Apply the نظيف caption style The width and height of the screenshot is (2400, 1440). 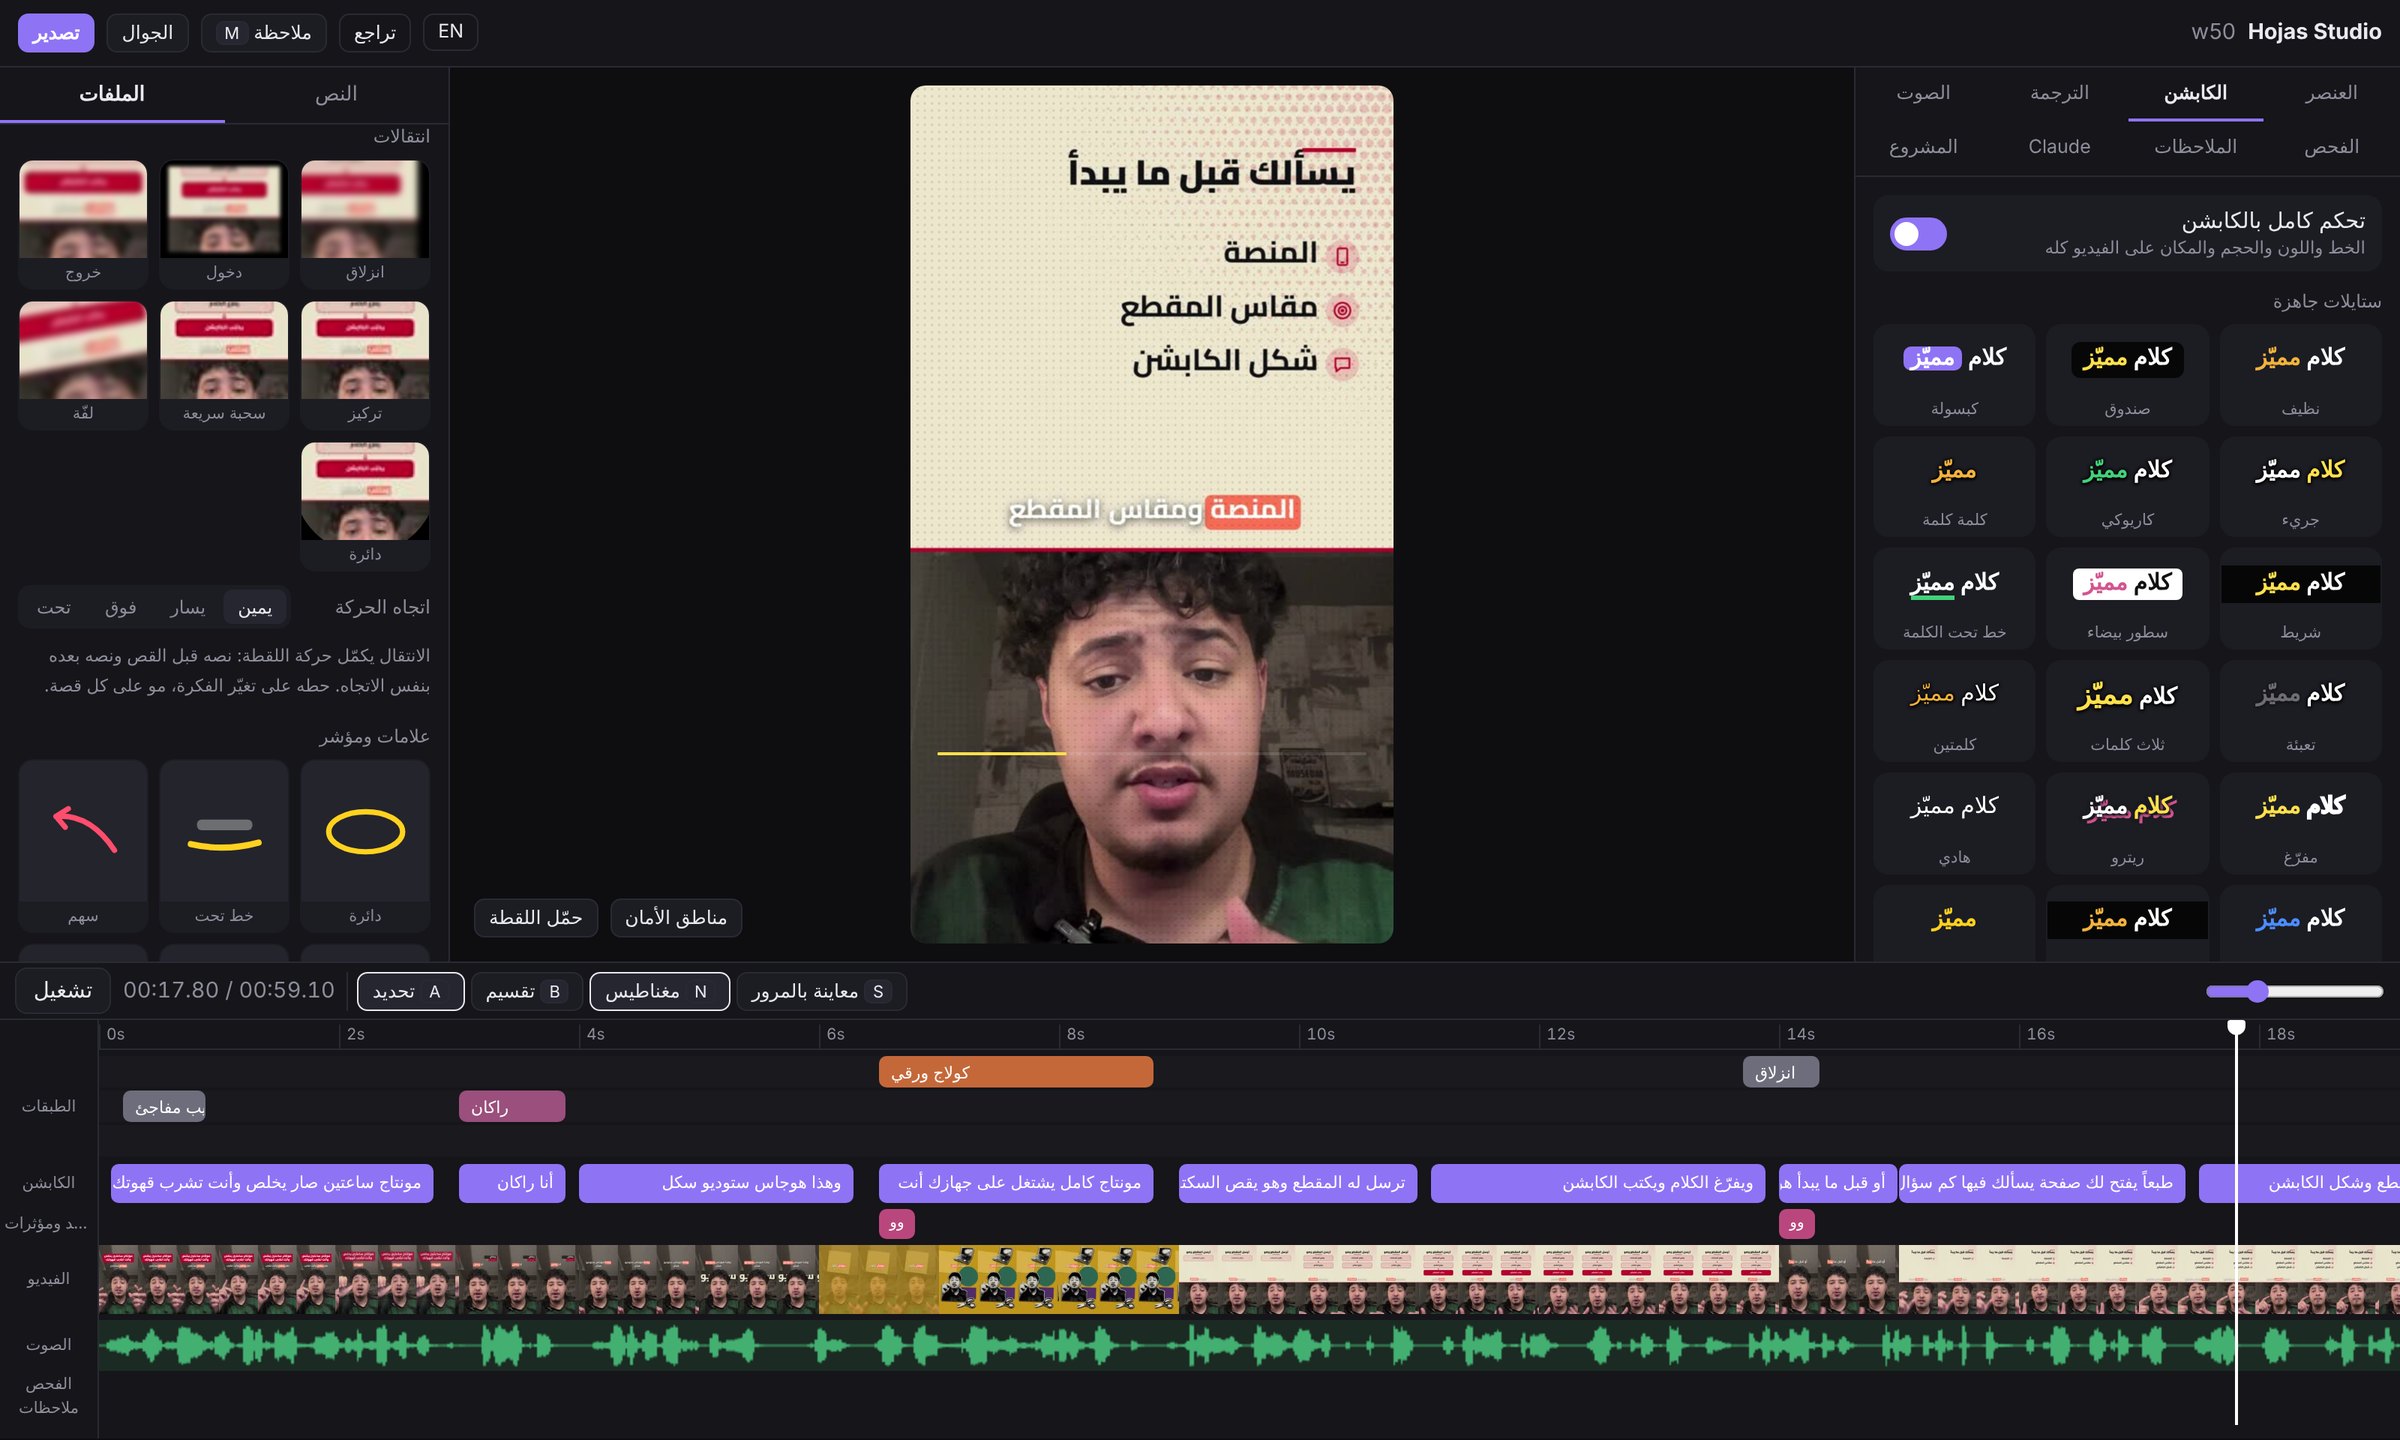(x=2300, y=376)
